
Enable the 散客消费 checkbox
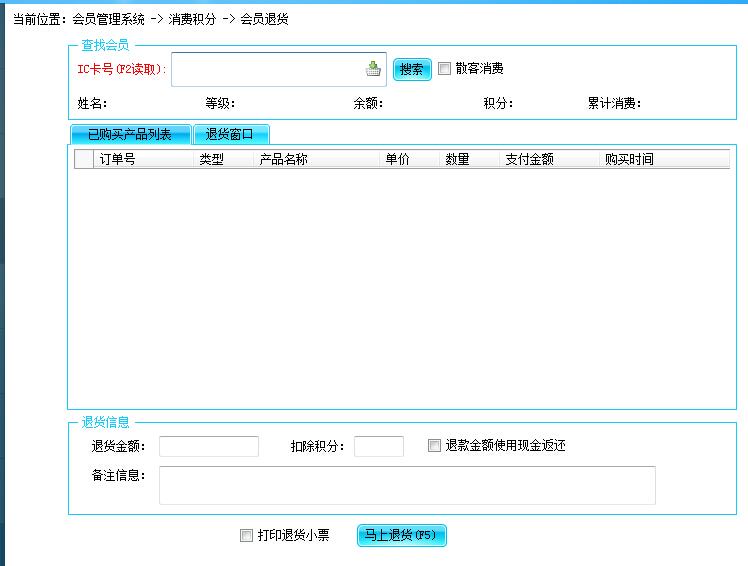445,69
